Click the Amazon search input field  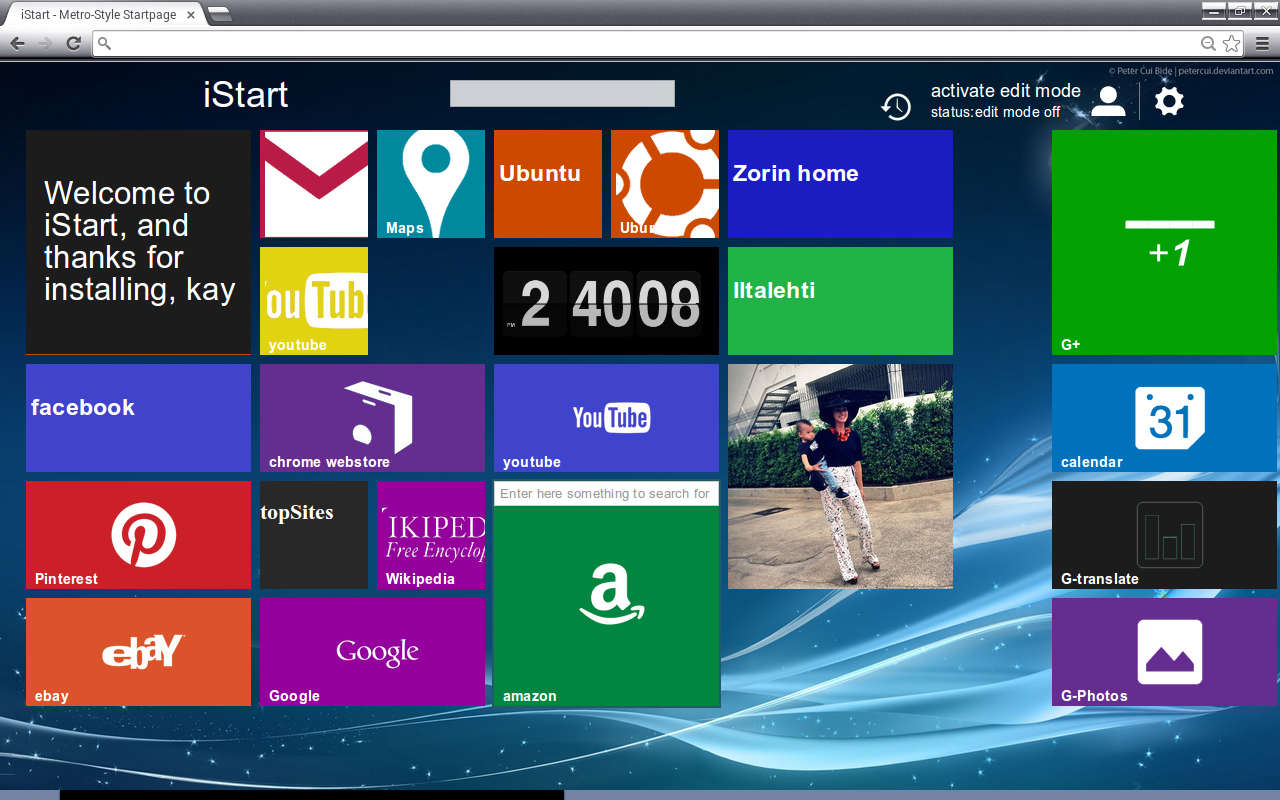[x=606, y=494]
